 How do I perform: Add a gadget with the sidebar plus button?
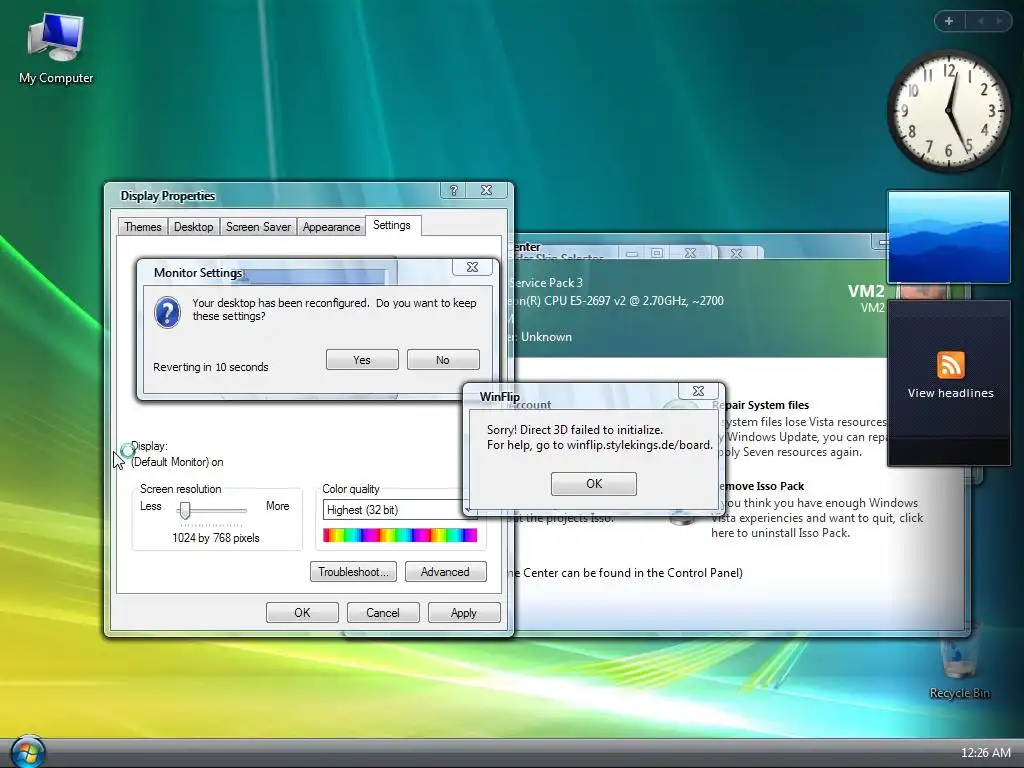949,21
